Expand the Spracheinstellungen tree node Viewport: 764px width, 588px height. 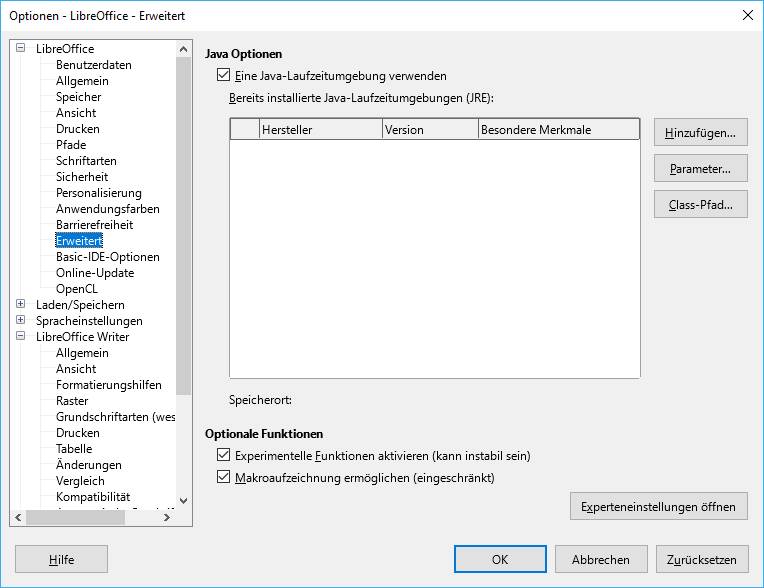tap(20, 320)
